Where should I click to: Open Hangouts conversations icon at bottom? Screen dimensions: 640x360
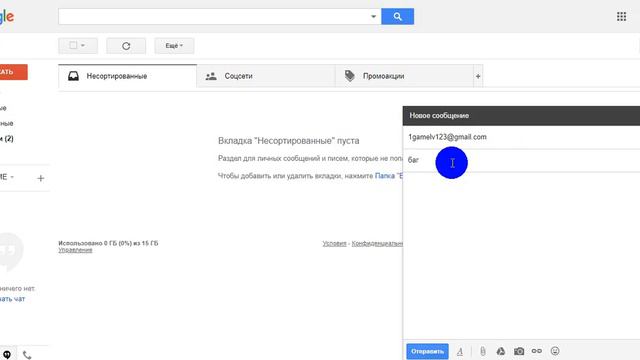tap(7, 355)
